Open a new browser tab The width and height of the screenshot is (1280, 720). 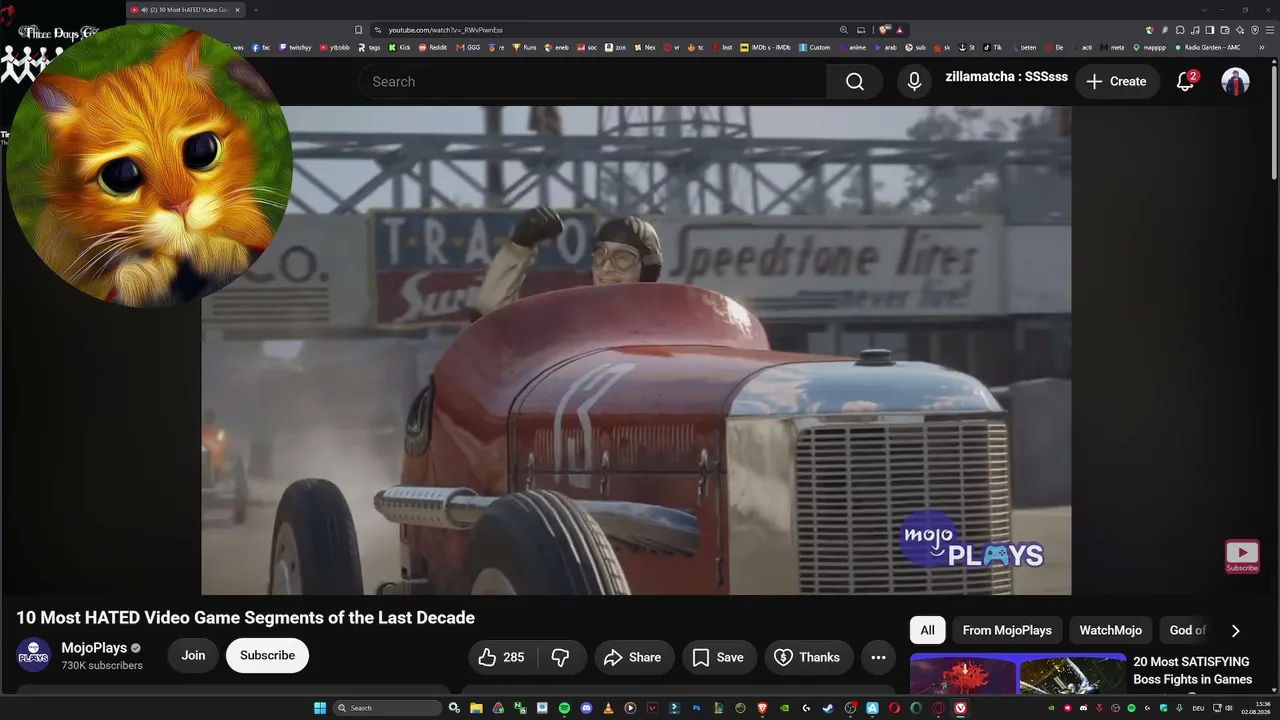255,10
